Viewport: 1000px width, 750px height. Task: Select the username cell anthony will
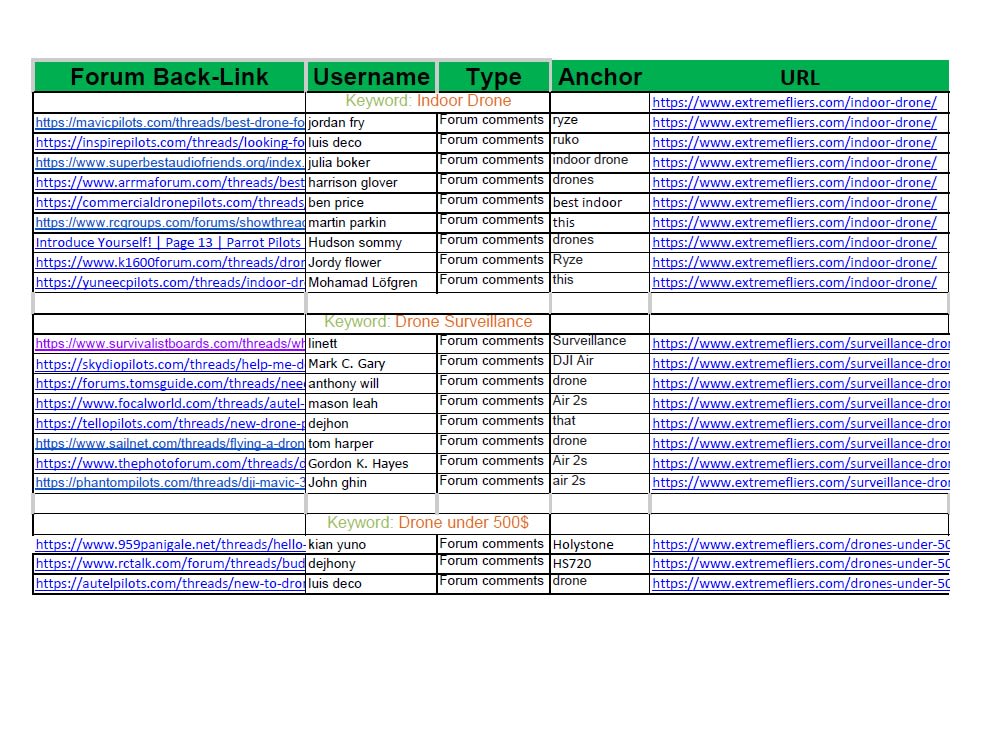click(372, 383)
